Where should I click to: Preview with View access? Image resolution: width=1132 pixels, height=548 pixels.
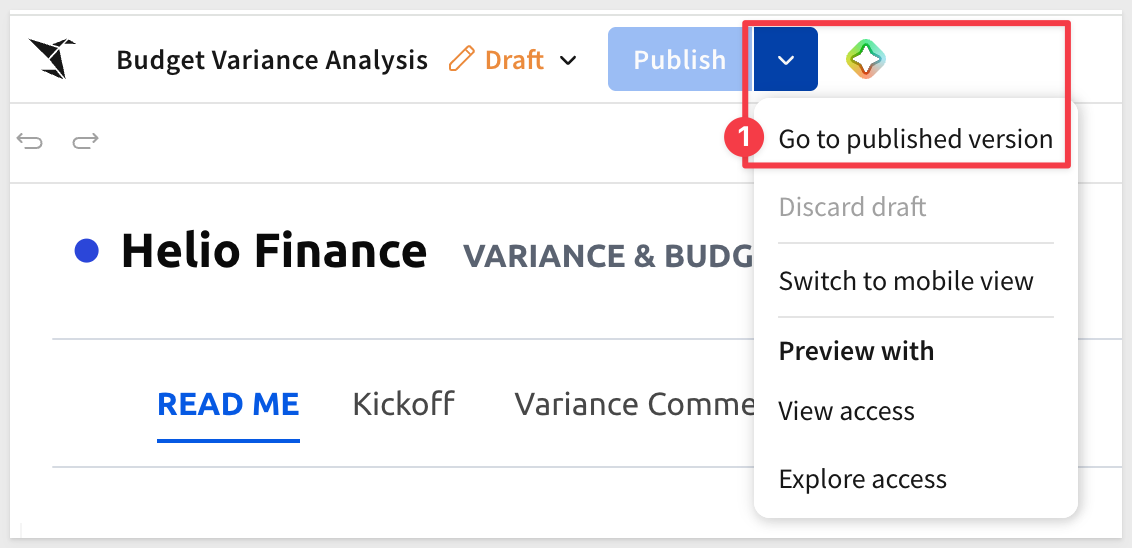(846, 411)
